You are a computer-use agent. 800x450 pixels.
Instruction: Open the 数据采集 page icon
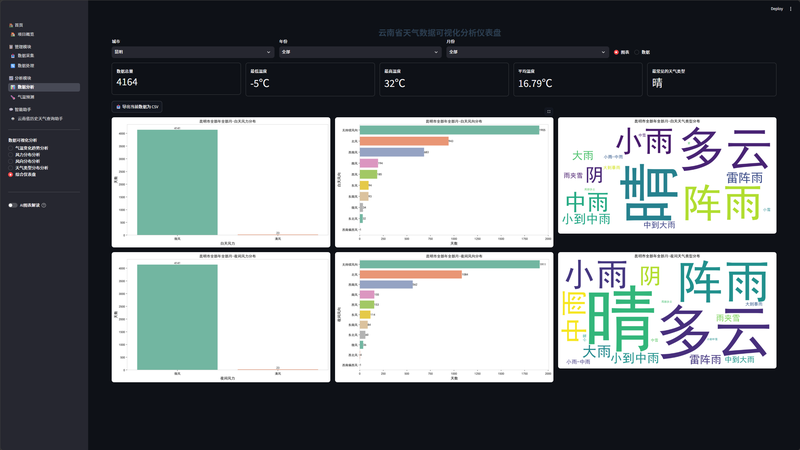tap(13, 56)
